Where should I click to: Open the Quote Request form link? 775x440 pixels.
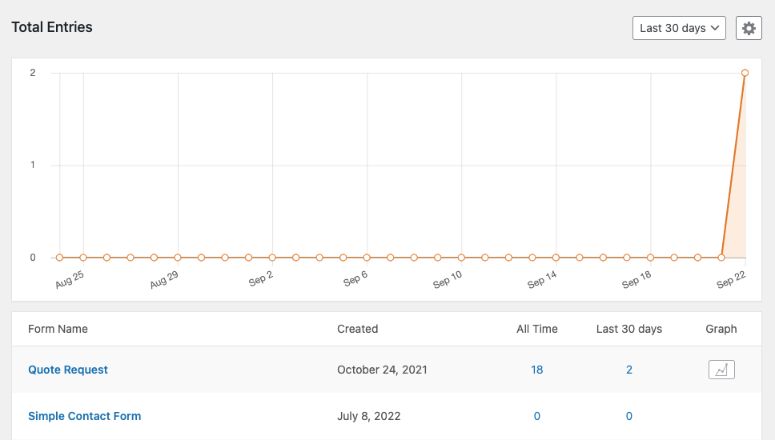tap(68, 370)
